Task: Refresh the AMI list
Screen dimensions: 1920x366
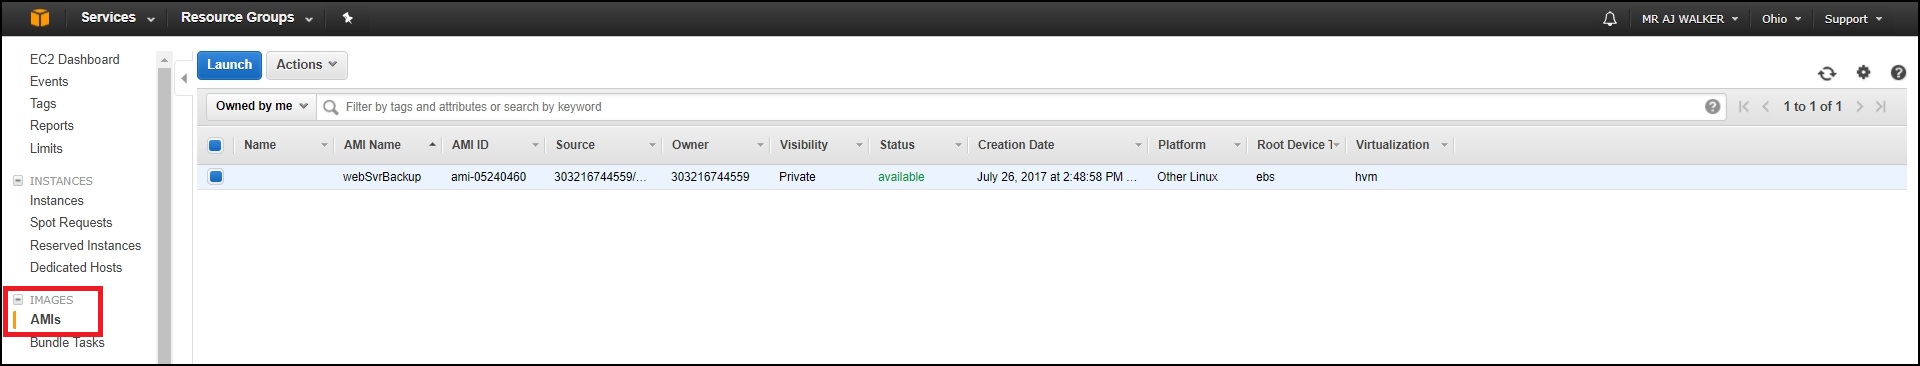Action: pyautogui.click(x=1827, y=73)
